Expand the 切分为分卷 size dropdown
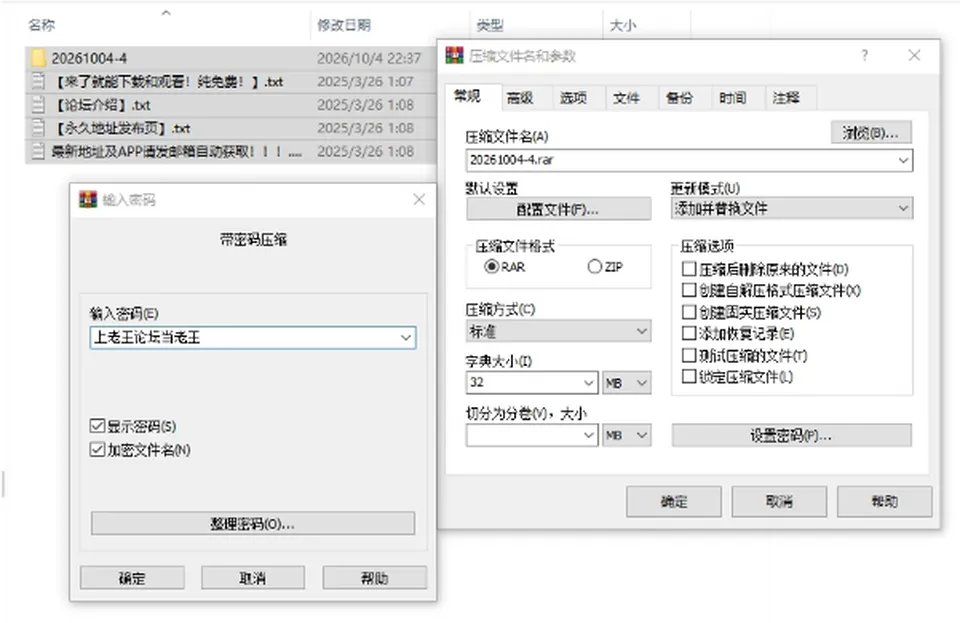Image resolution: width=960 pixels, height=623 pixels. (x=588, y=435)
